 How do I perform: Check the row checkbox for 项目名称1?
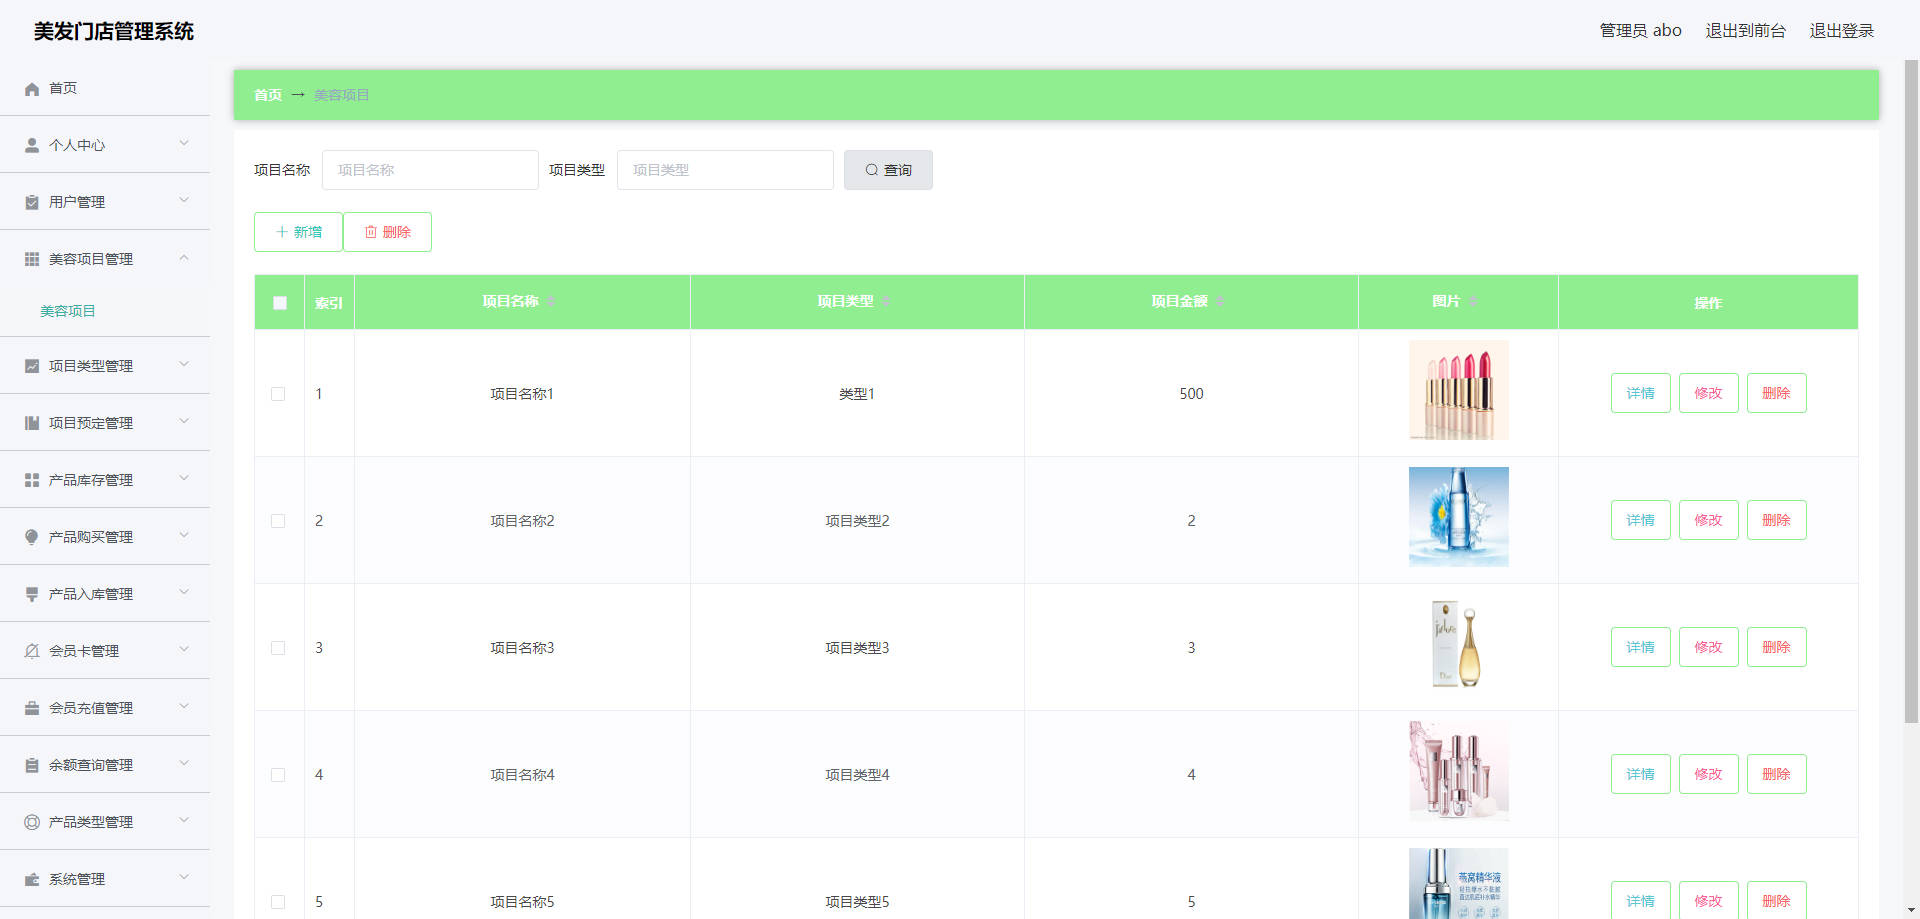(x=278, y=394)
